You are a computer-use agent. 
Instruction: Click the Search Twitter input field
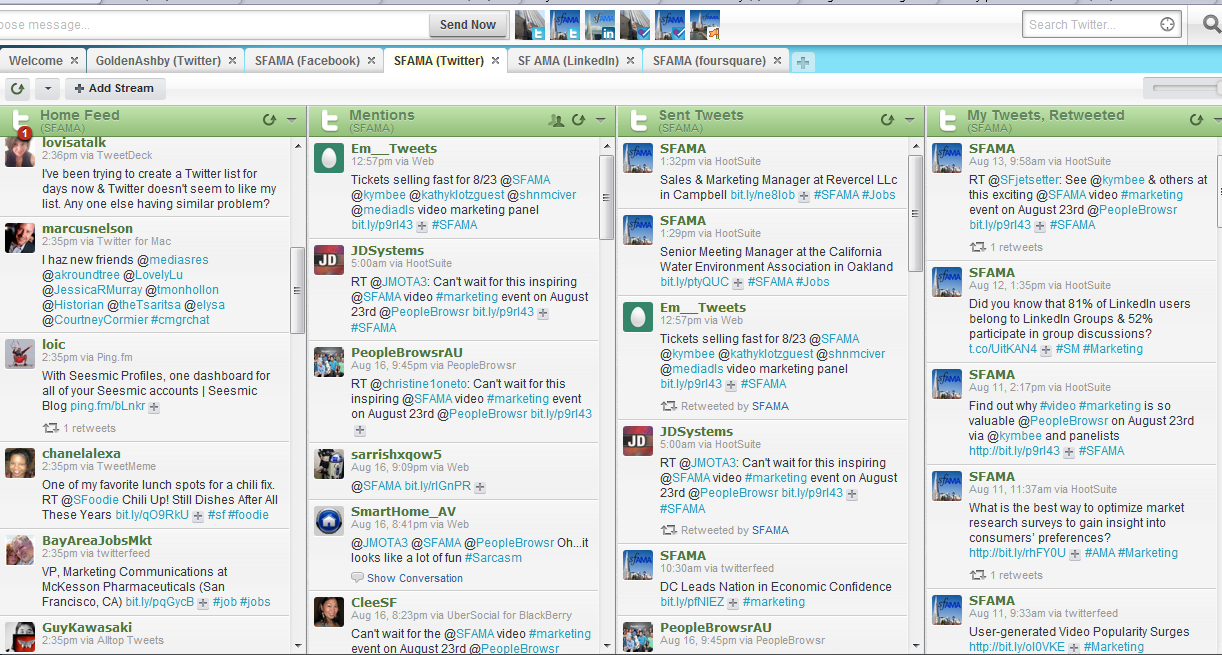coord(1090,25)
